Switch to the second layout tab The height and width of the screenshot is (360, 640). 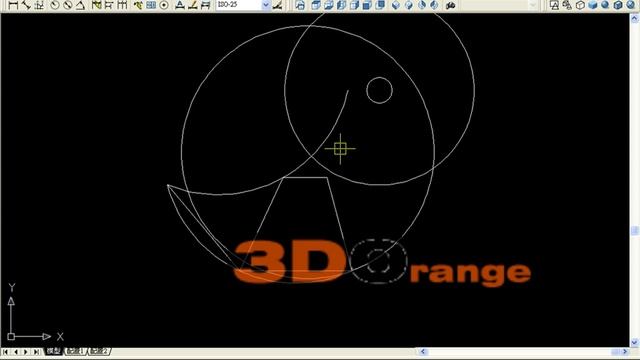(x=100, y=351)
